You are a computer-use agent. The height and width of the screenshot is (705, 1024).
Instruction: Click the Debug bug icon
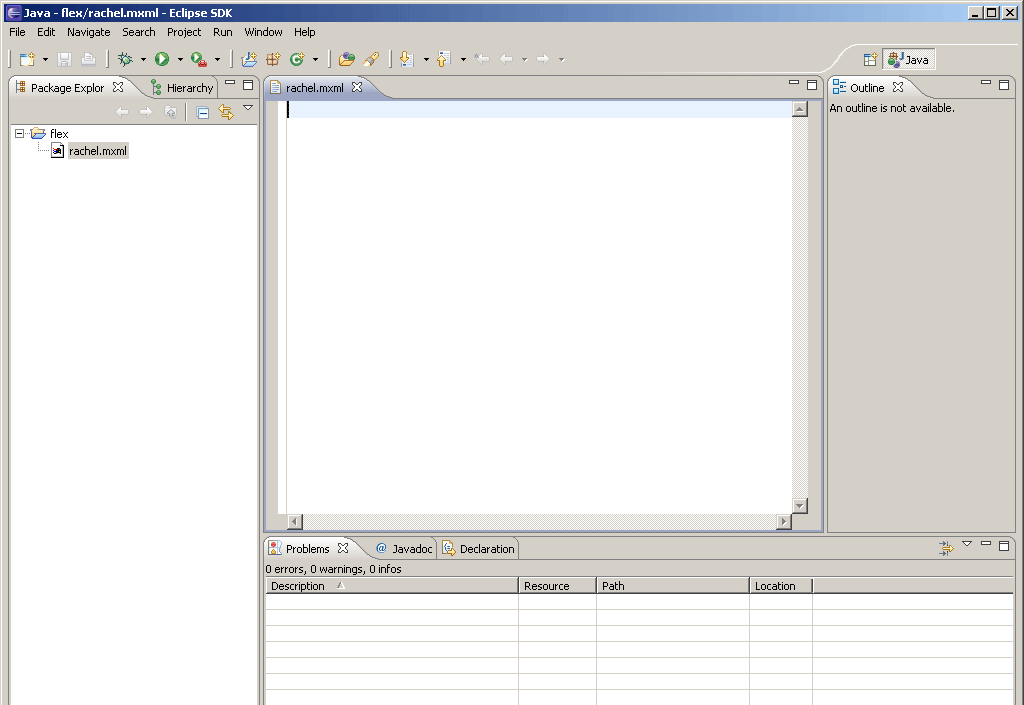[x=125, y=59]
